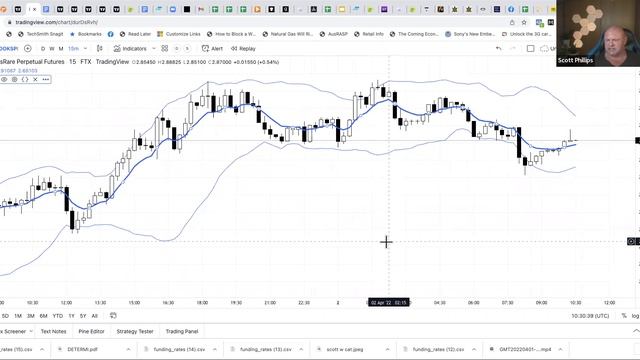Open the Trading Panel tab
Image resolution: width=640 pixels, height=360 pixels.
[182, 331]
